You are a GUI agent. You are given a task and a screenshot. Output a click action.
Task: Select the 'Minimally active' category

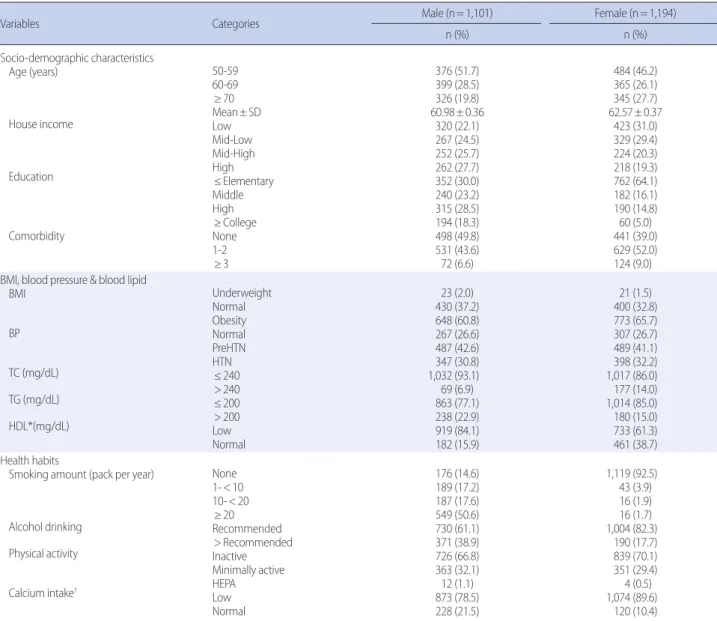(x=248, y=570)
